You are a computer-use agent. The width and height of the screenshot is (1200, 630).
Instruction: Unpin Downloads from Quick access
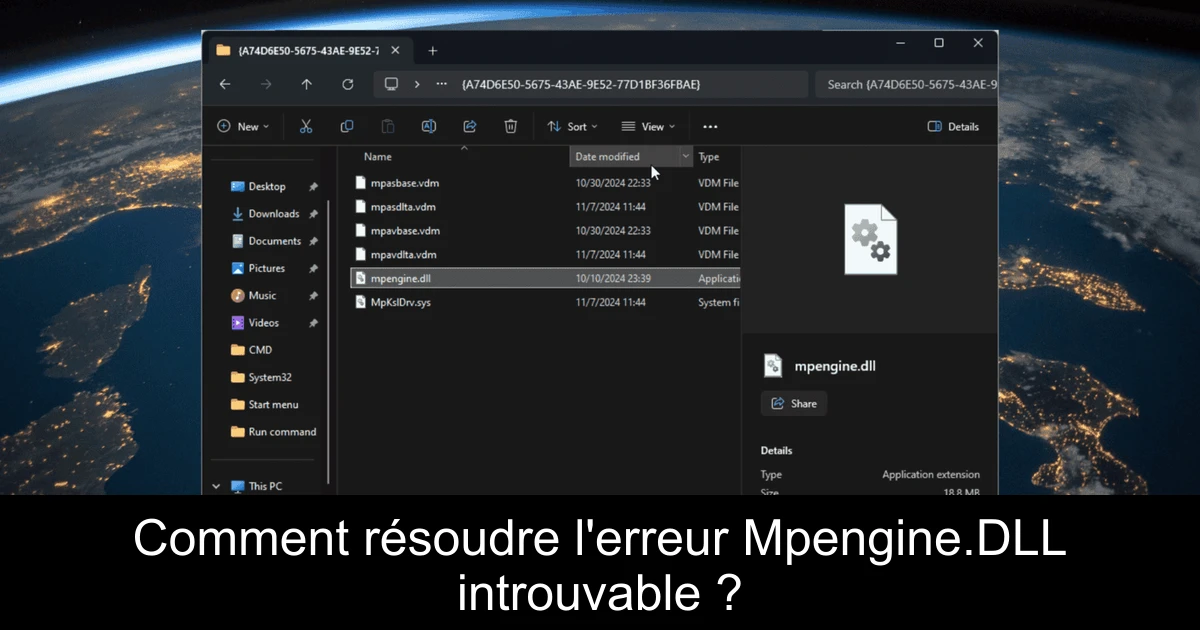click(313, 213)
